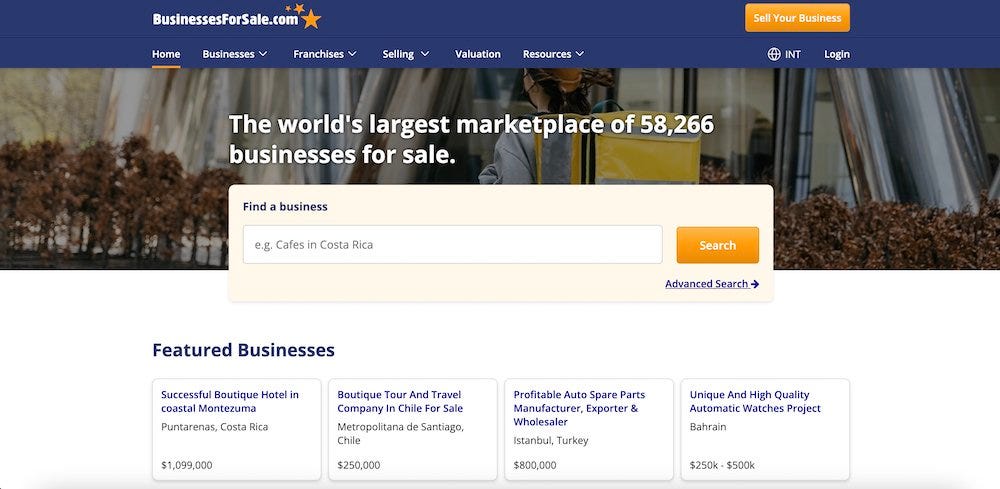Image resolution: width=1000 pixels, height=489 pixels.
Task: Open Boutique Tour And Travel Company listing
Action: (400, 402)
